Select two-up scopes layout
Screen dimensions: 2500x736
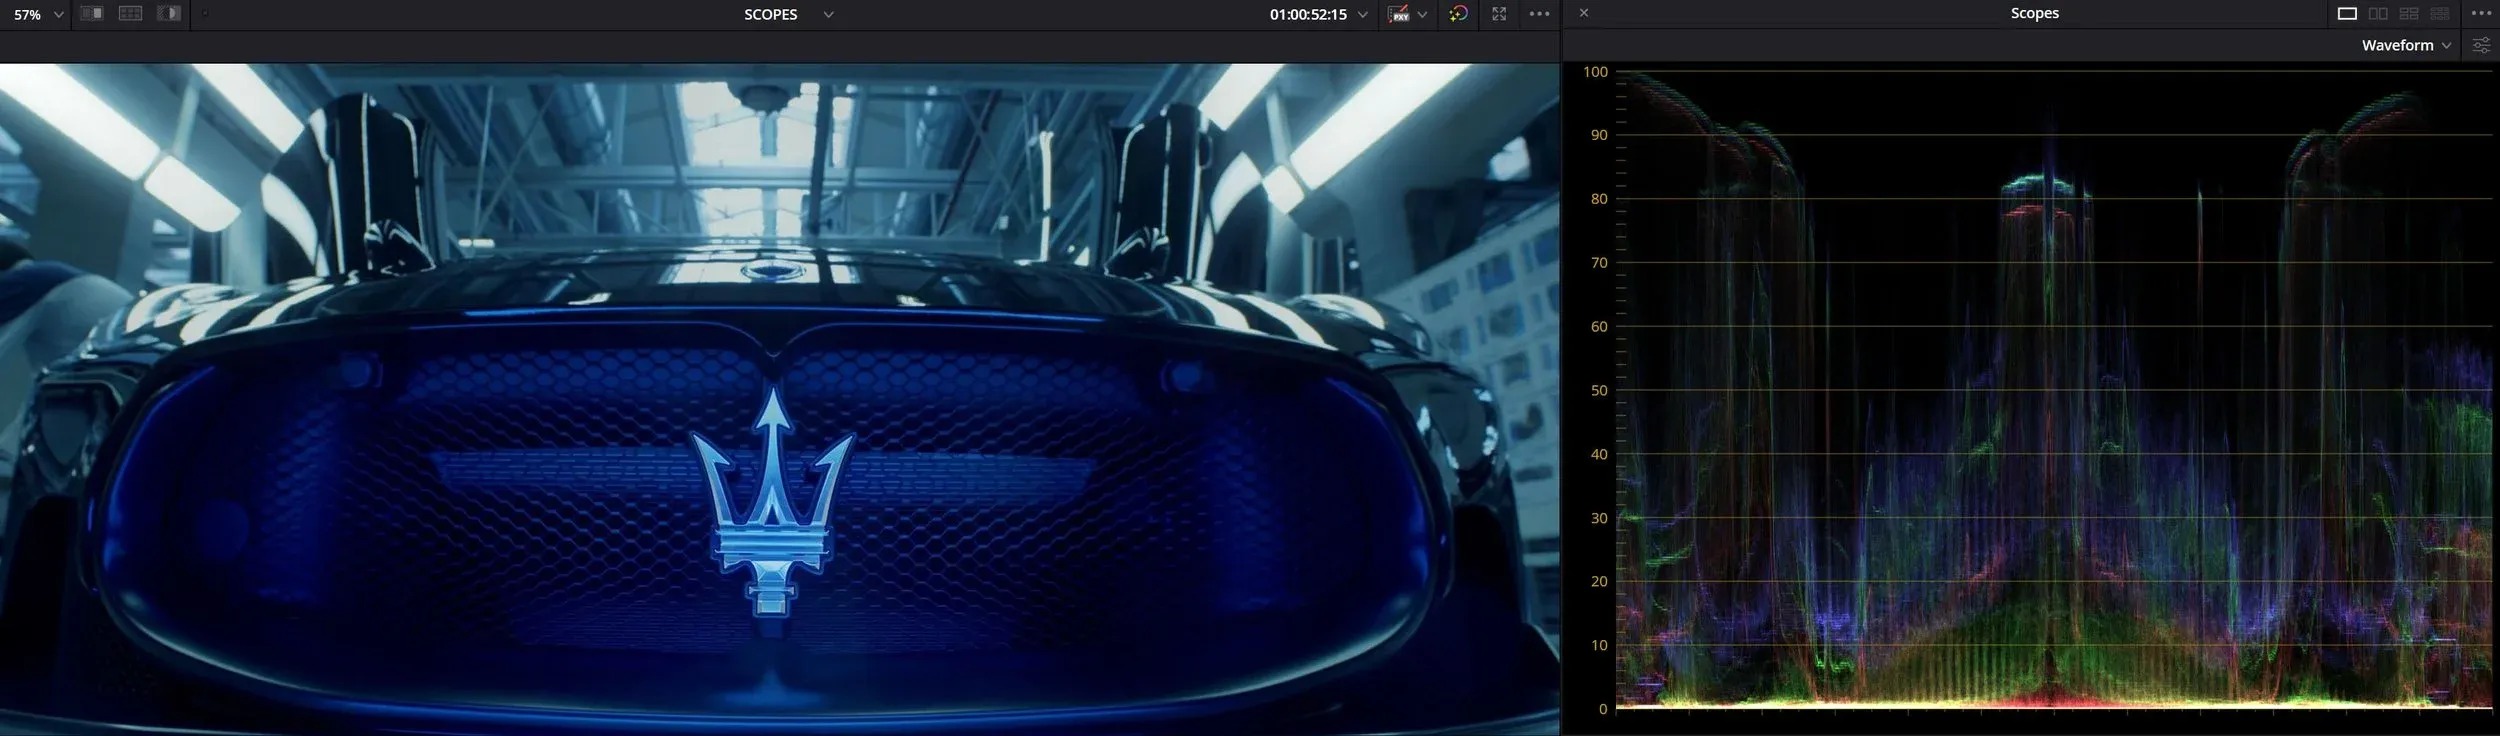[x=2379, y=14]
